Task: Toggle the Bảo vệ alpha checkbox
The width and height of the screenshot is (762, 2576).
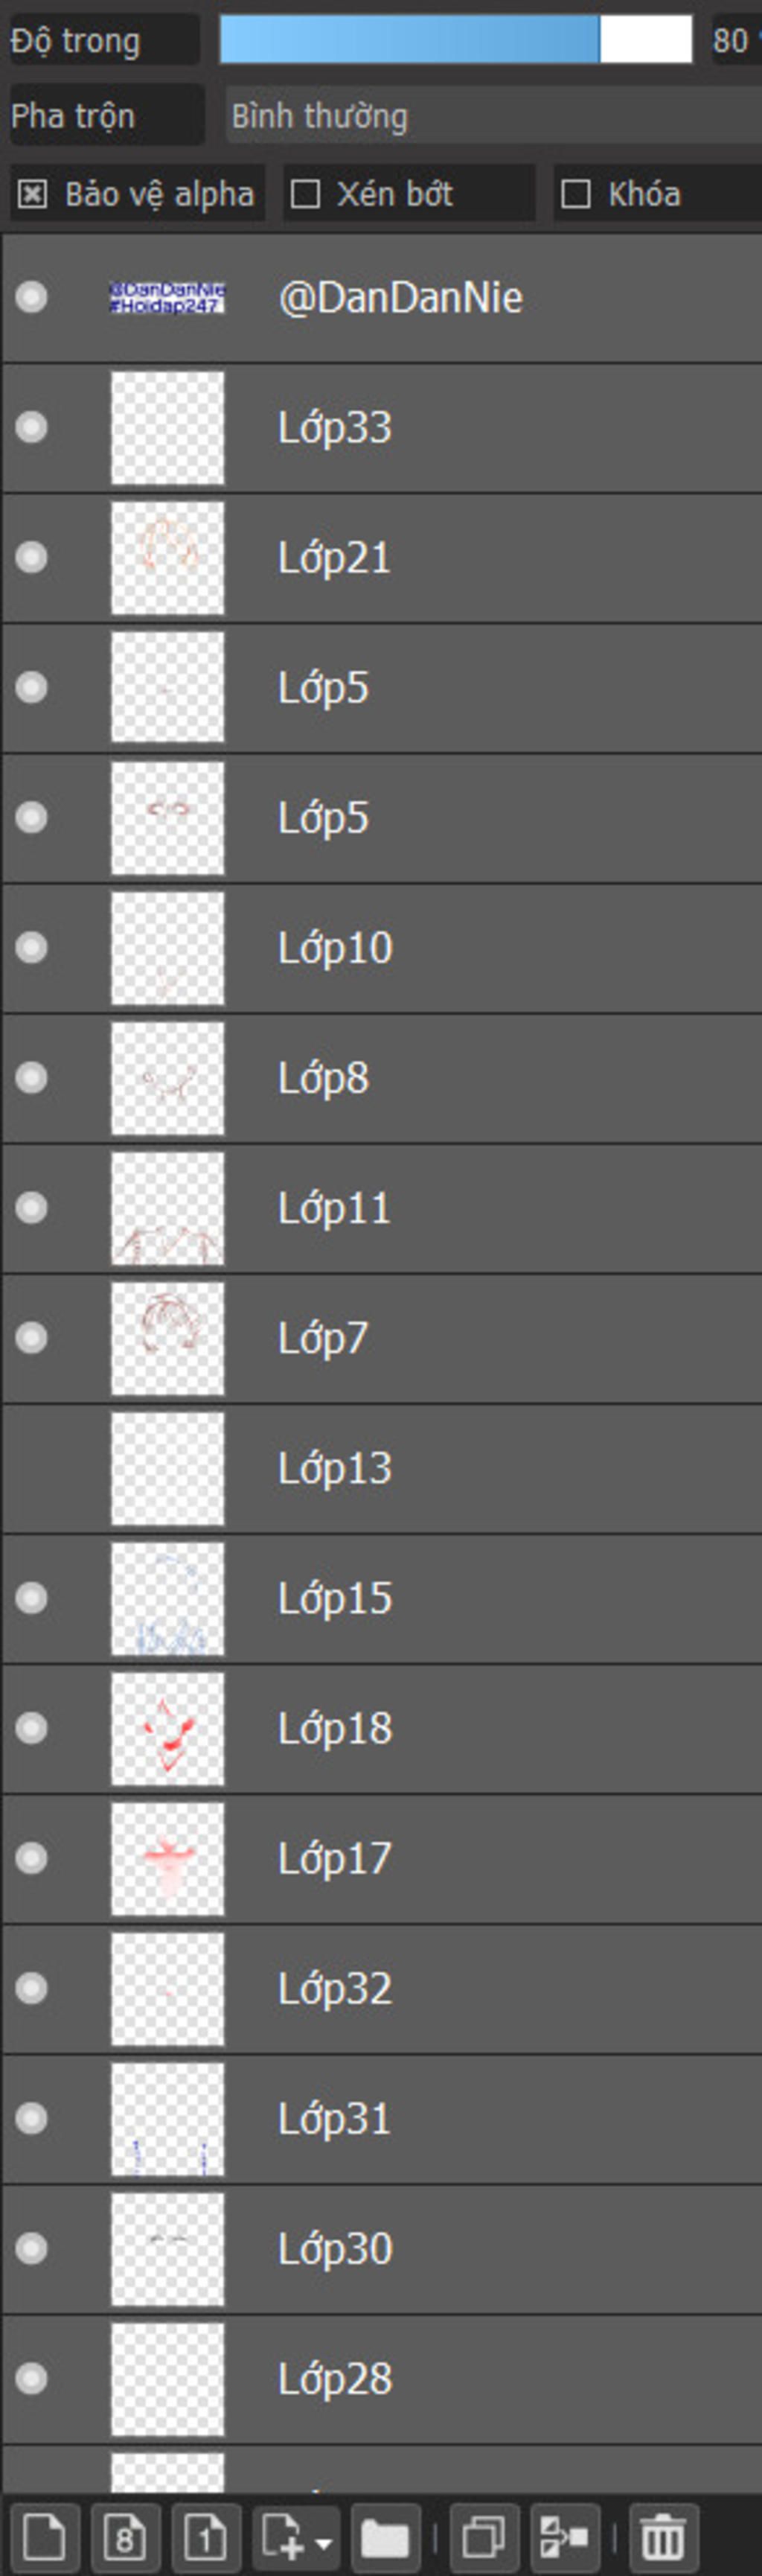Action: 32,194
